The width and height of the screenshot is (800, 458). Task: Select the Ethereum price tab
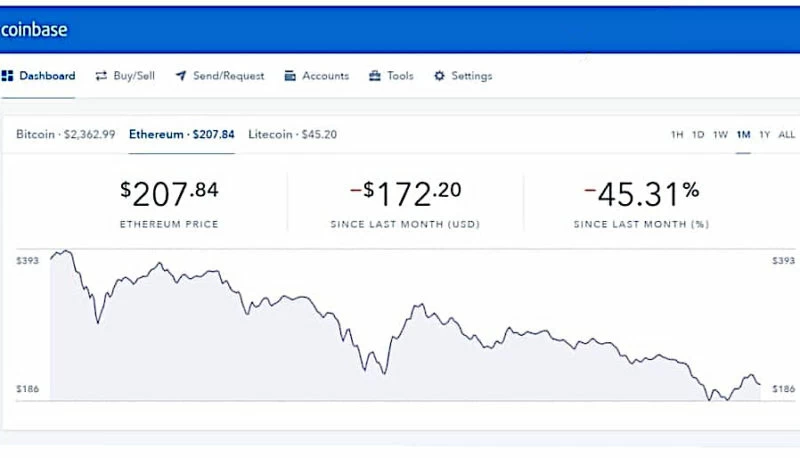182,134
